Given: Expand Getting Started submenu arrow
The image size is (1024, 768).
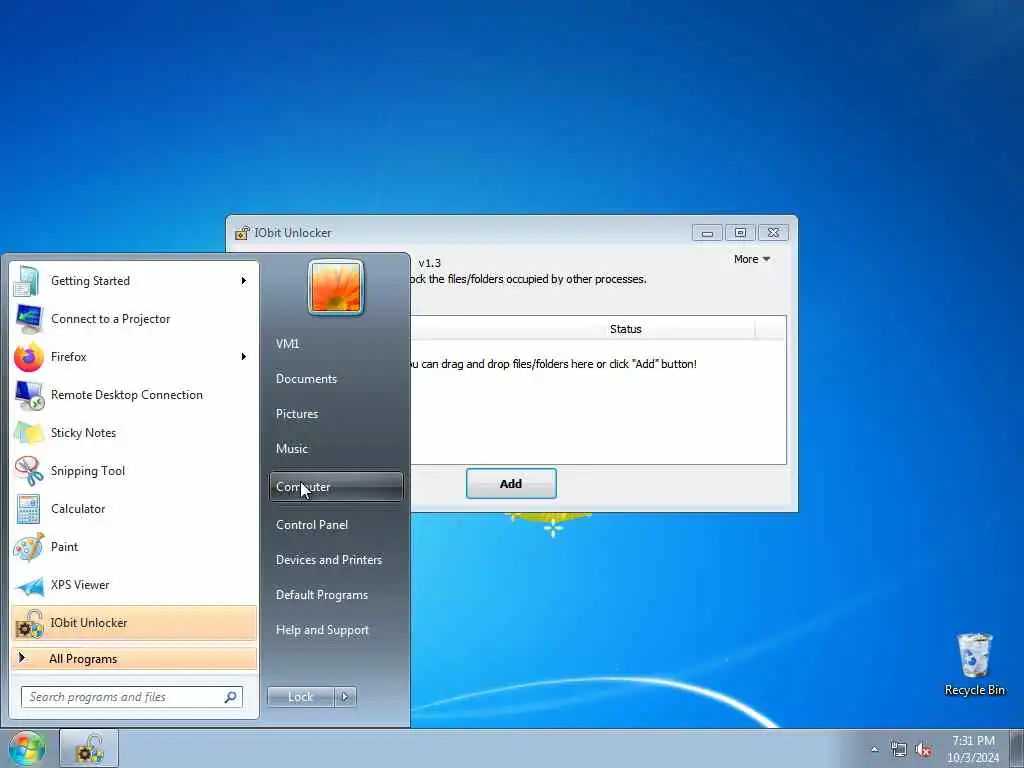Looking at the screenshot, I should [244, 281].
